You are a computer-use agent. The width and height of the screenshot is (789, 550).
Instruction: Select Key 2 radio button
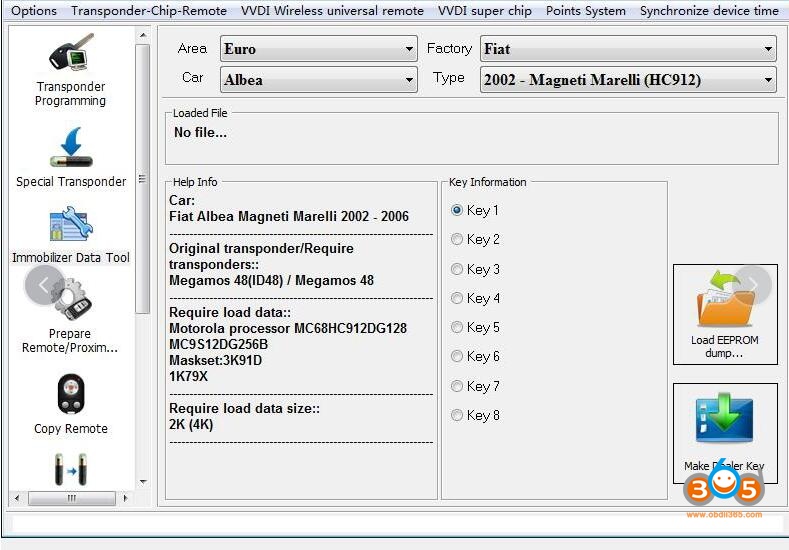456,239
